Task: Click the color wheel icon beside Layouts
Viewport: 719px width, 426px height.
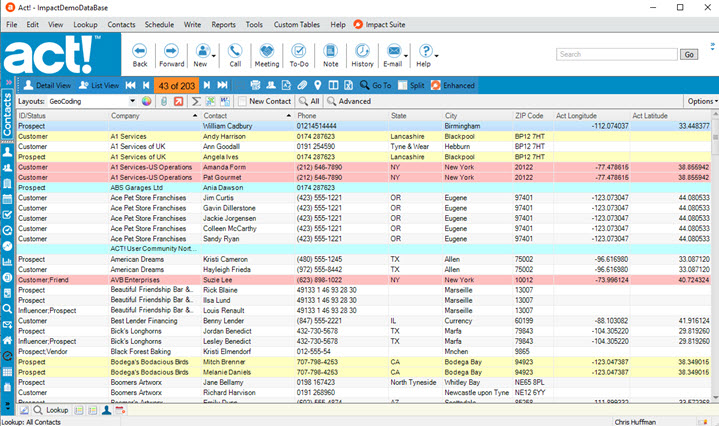Action: pos(146,101)
